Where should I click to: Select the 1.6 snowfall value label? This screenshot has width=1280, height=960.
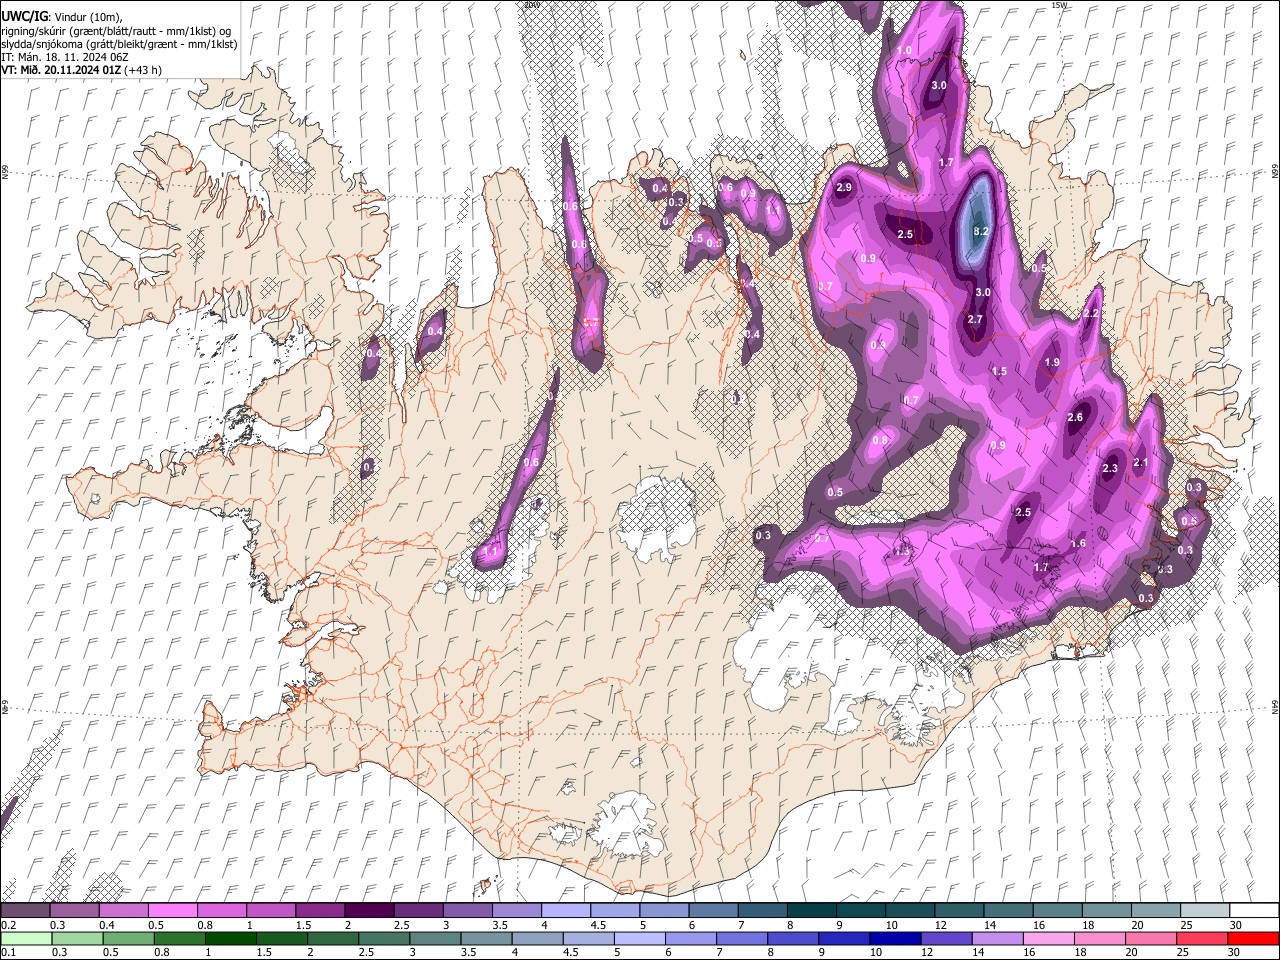click(x=1078, y=543)
